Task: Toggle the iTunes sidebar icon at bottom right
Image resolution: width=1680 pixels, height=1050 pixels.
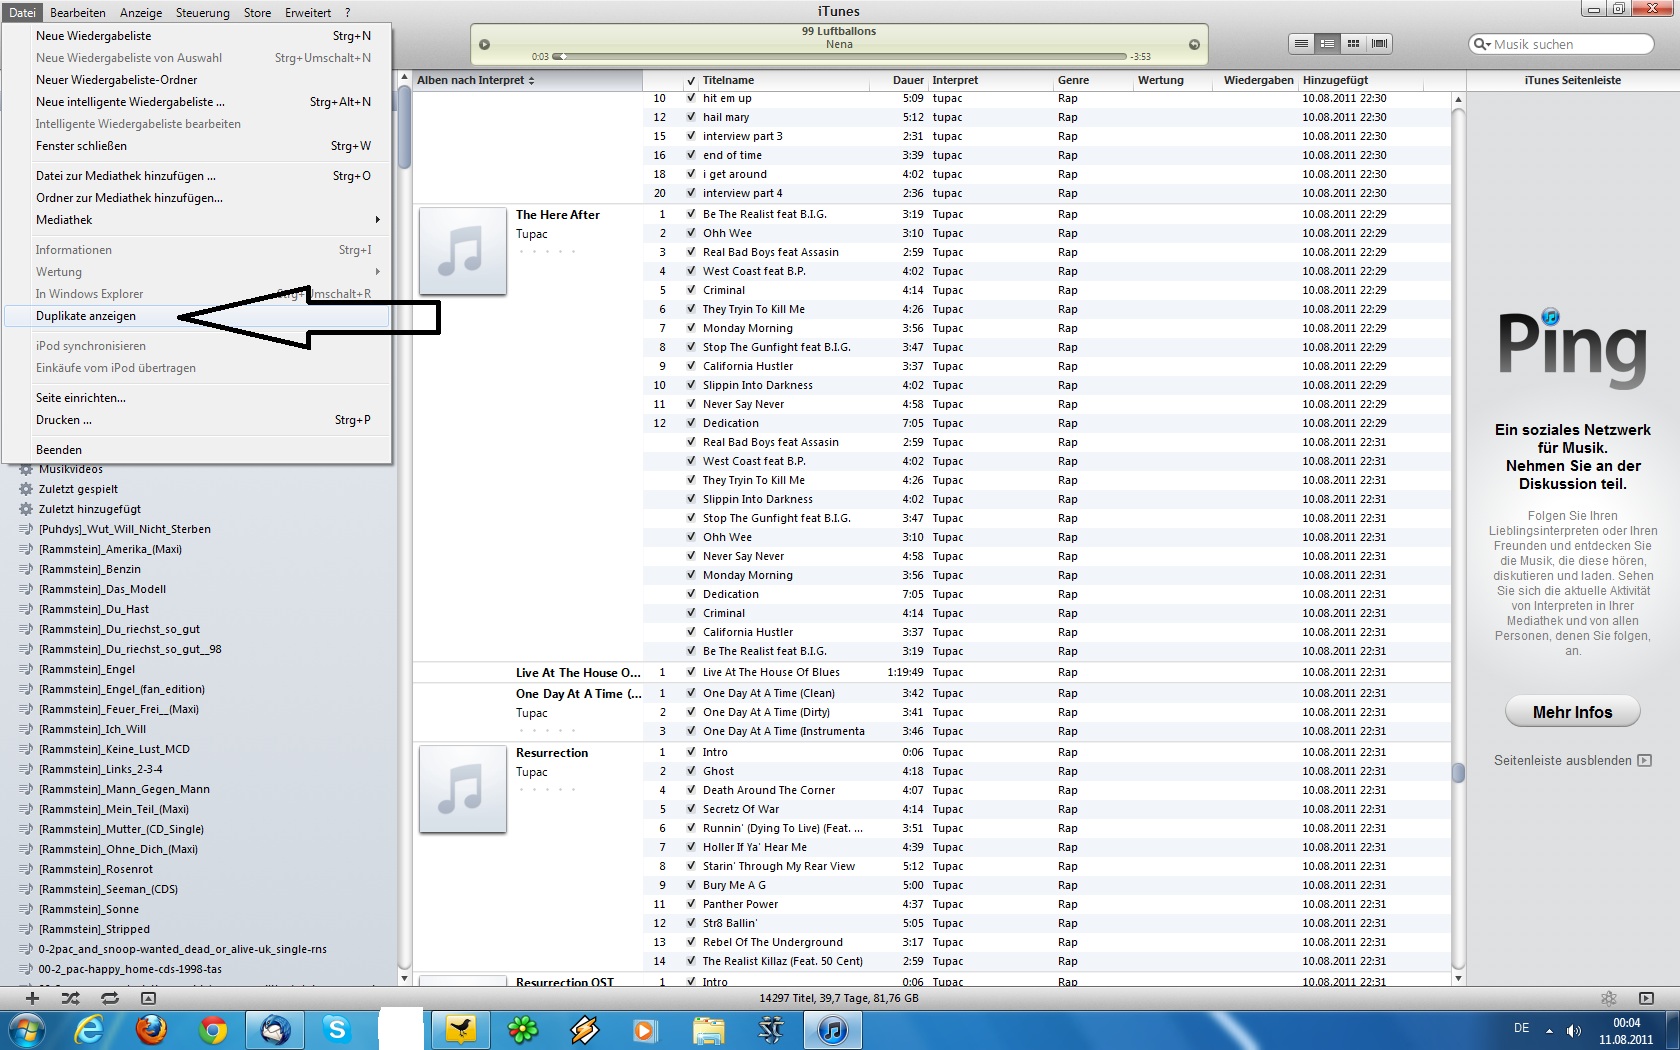Action: coord(1646,998)
